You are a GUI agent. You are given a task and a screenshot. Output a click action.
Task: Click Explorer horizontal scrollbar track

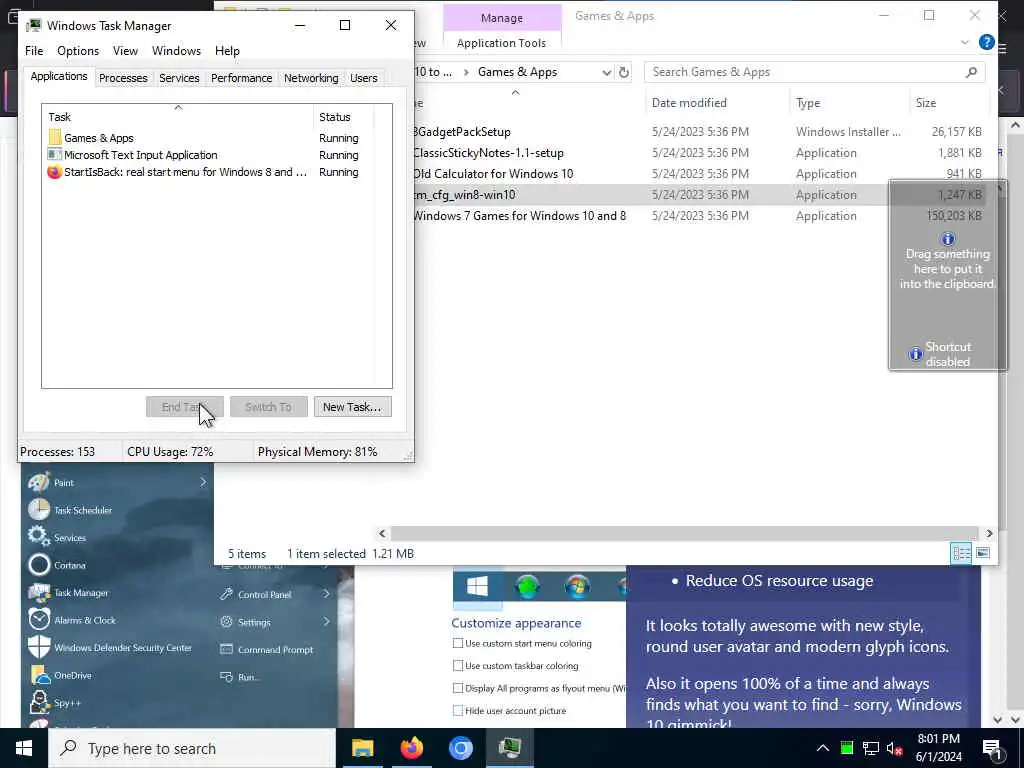coord(684,534)
